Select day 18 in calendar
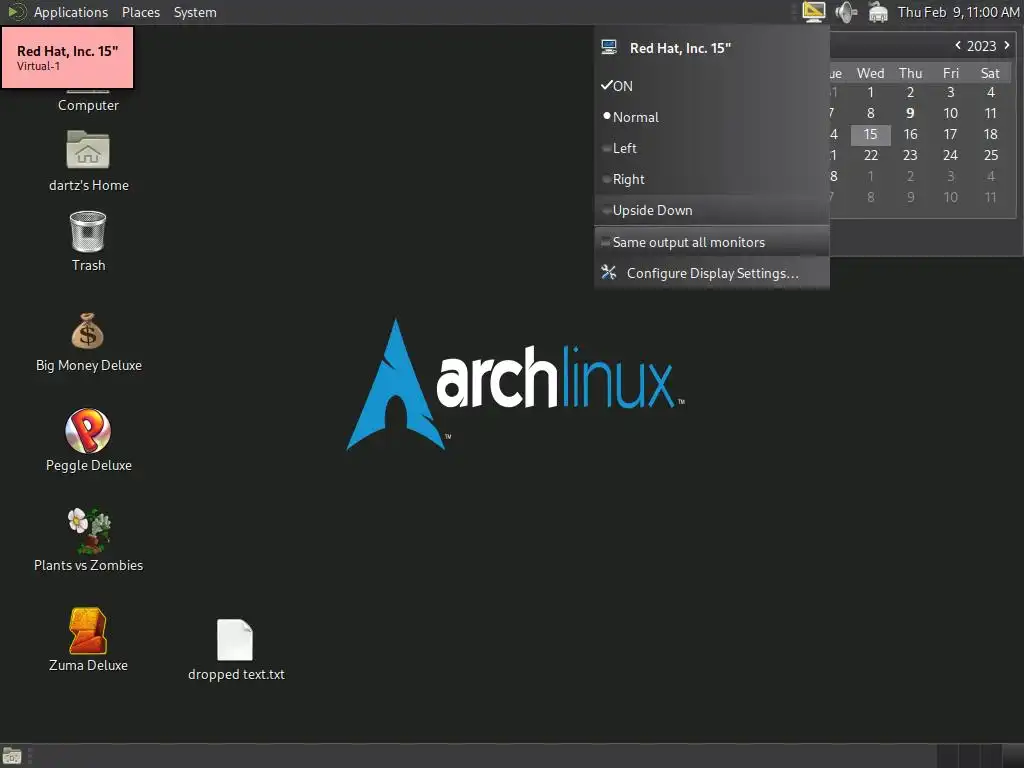1024x768 pixels. click(991, 135)
